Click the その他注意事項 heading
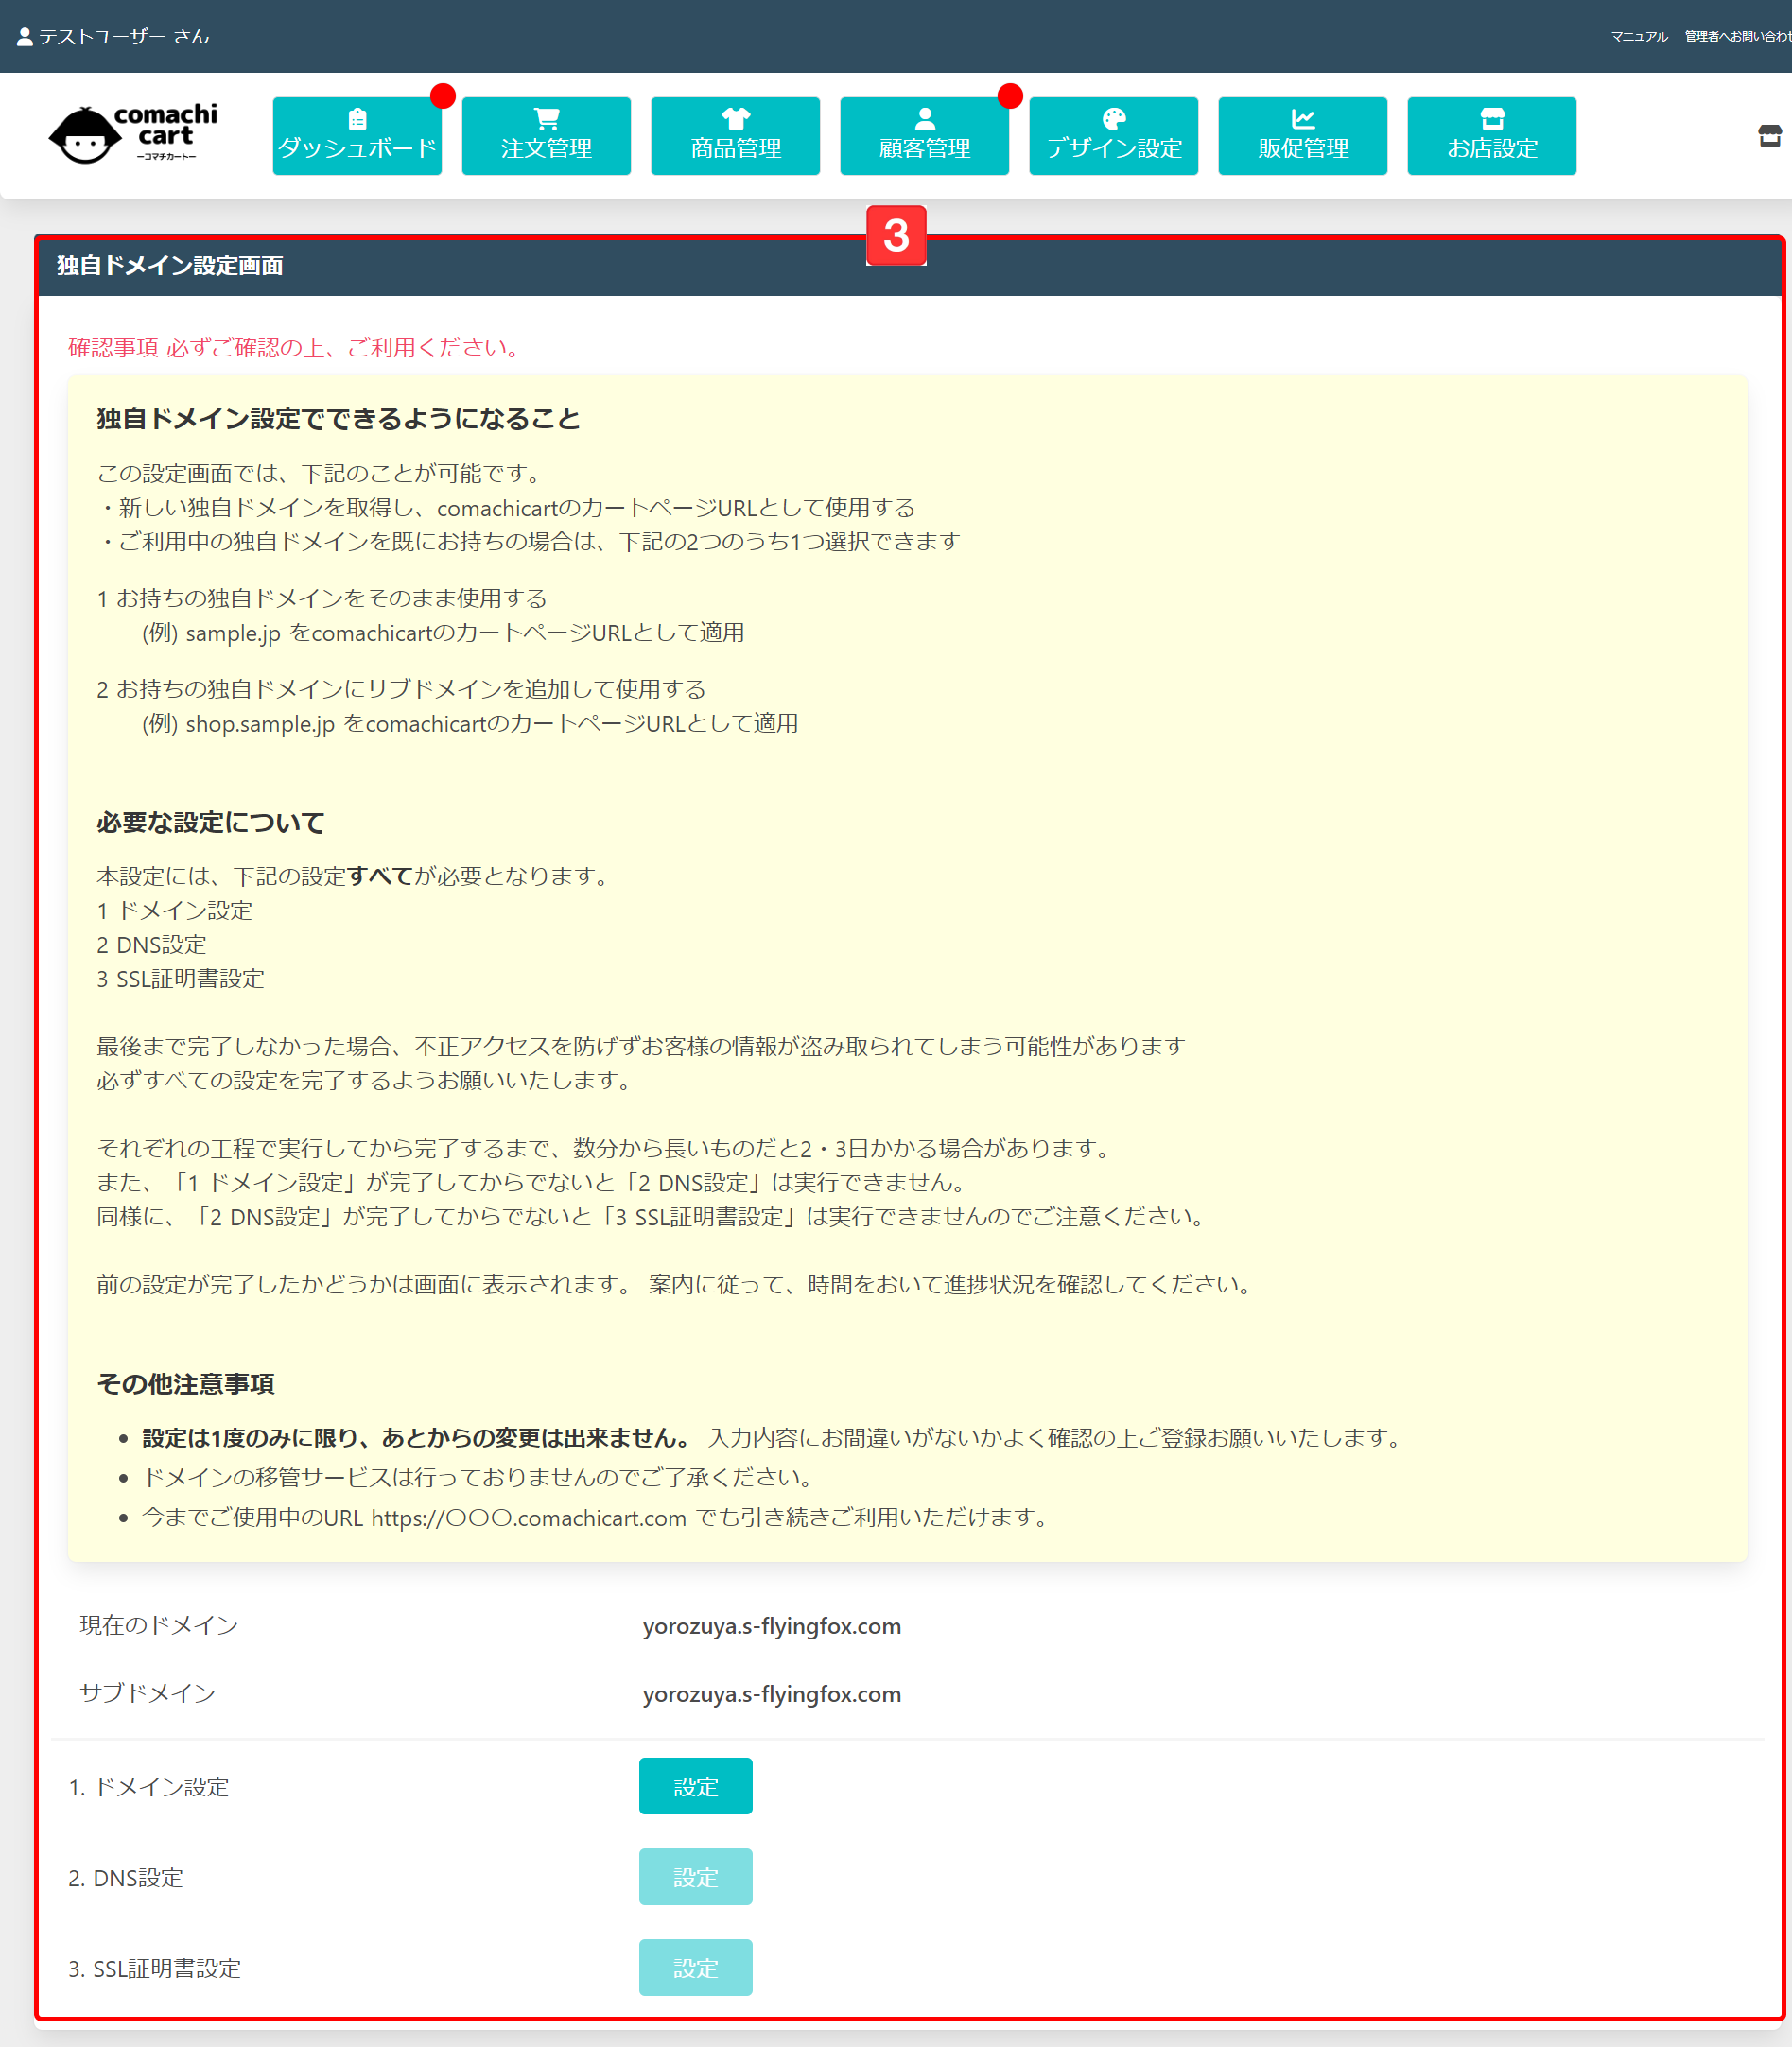This screenshot has width=1792, height=2047. 185,1384
